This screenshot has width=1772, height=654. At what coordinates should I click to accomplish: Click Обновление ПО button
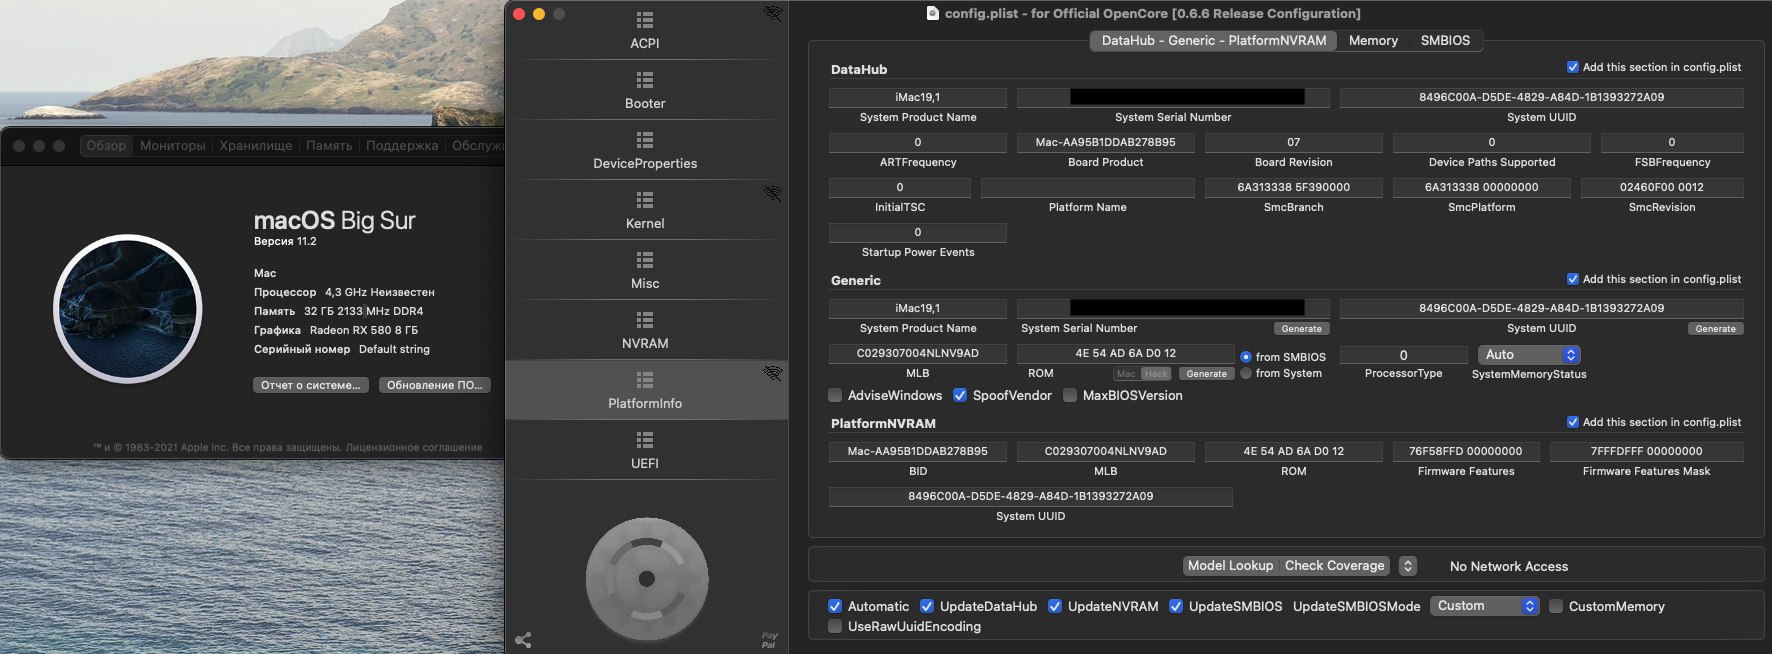[x=435, y=385]
